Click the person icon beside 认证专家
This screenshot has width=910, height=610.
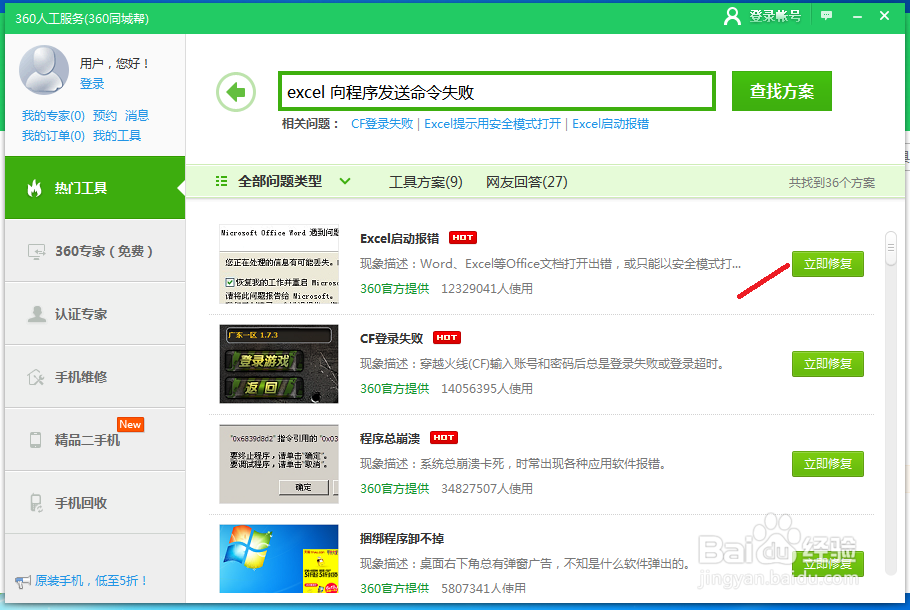click(x=37, y=314)
